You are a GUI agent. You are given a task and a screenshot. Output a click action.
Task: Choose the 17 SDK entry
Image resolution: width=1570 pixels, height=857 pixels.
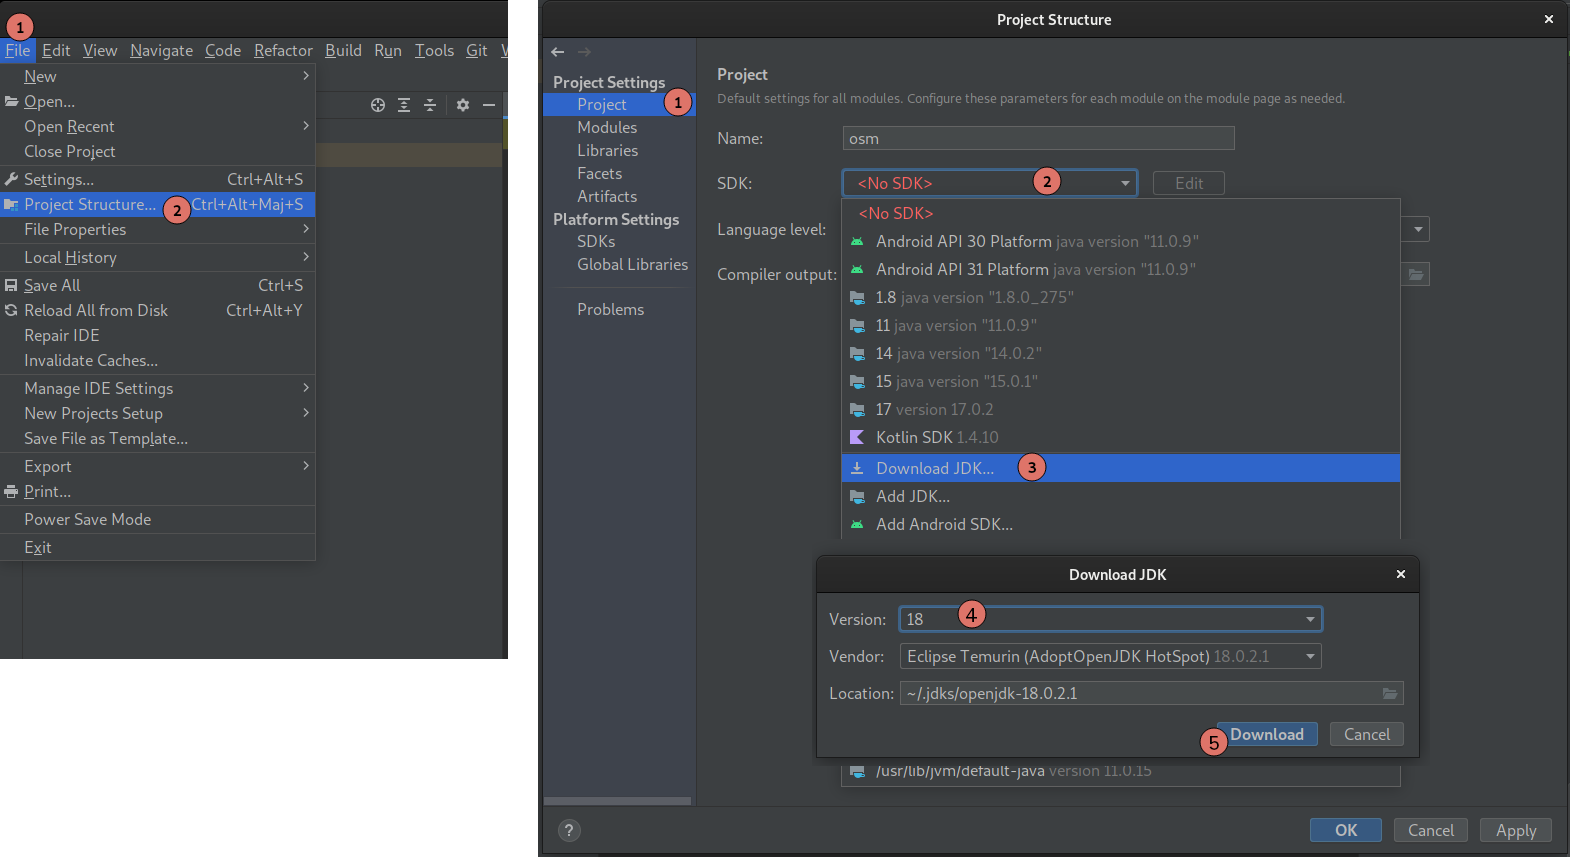[1121, 409]
